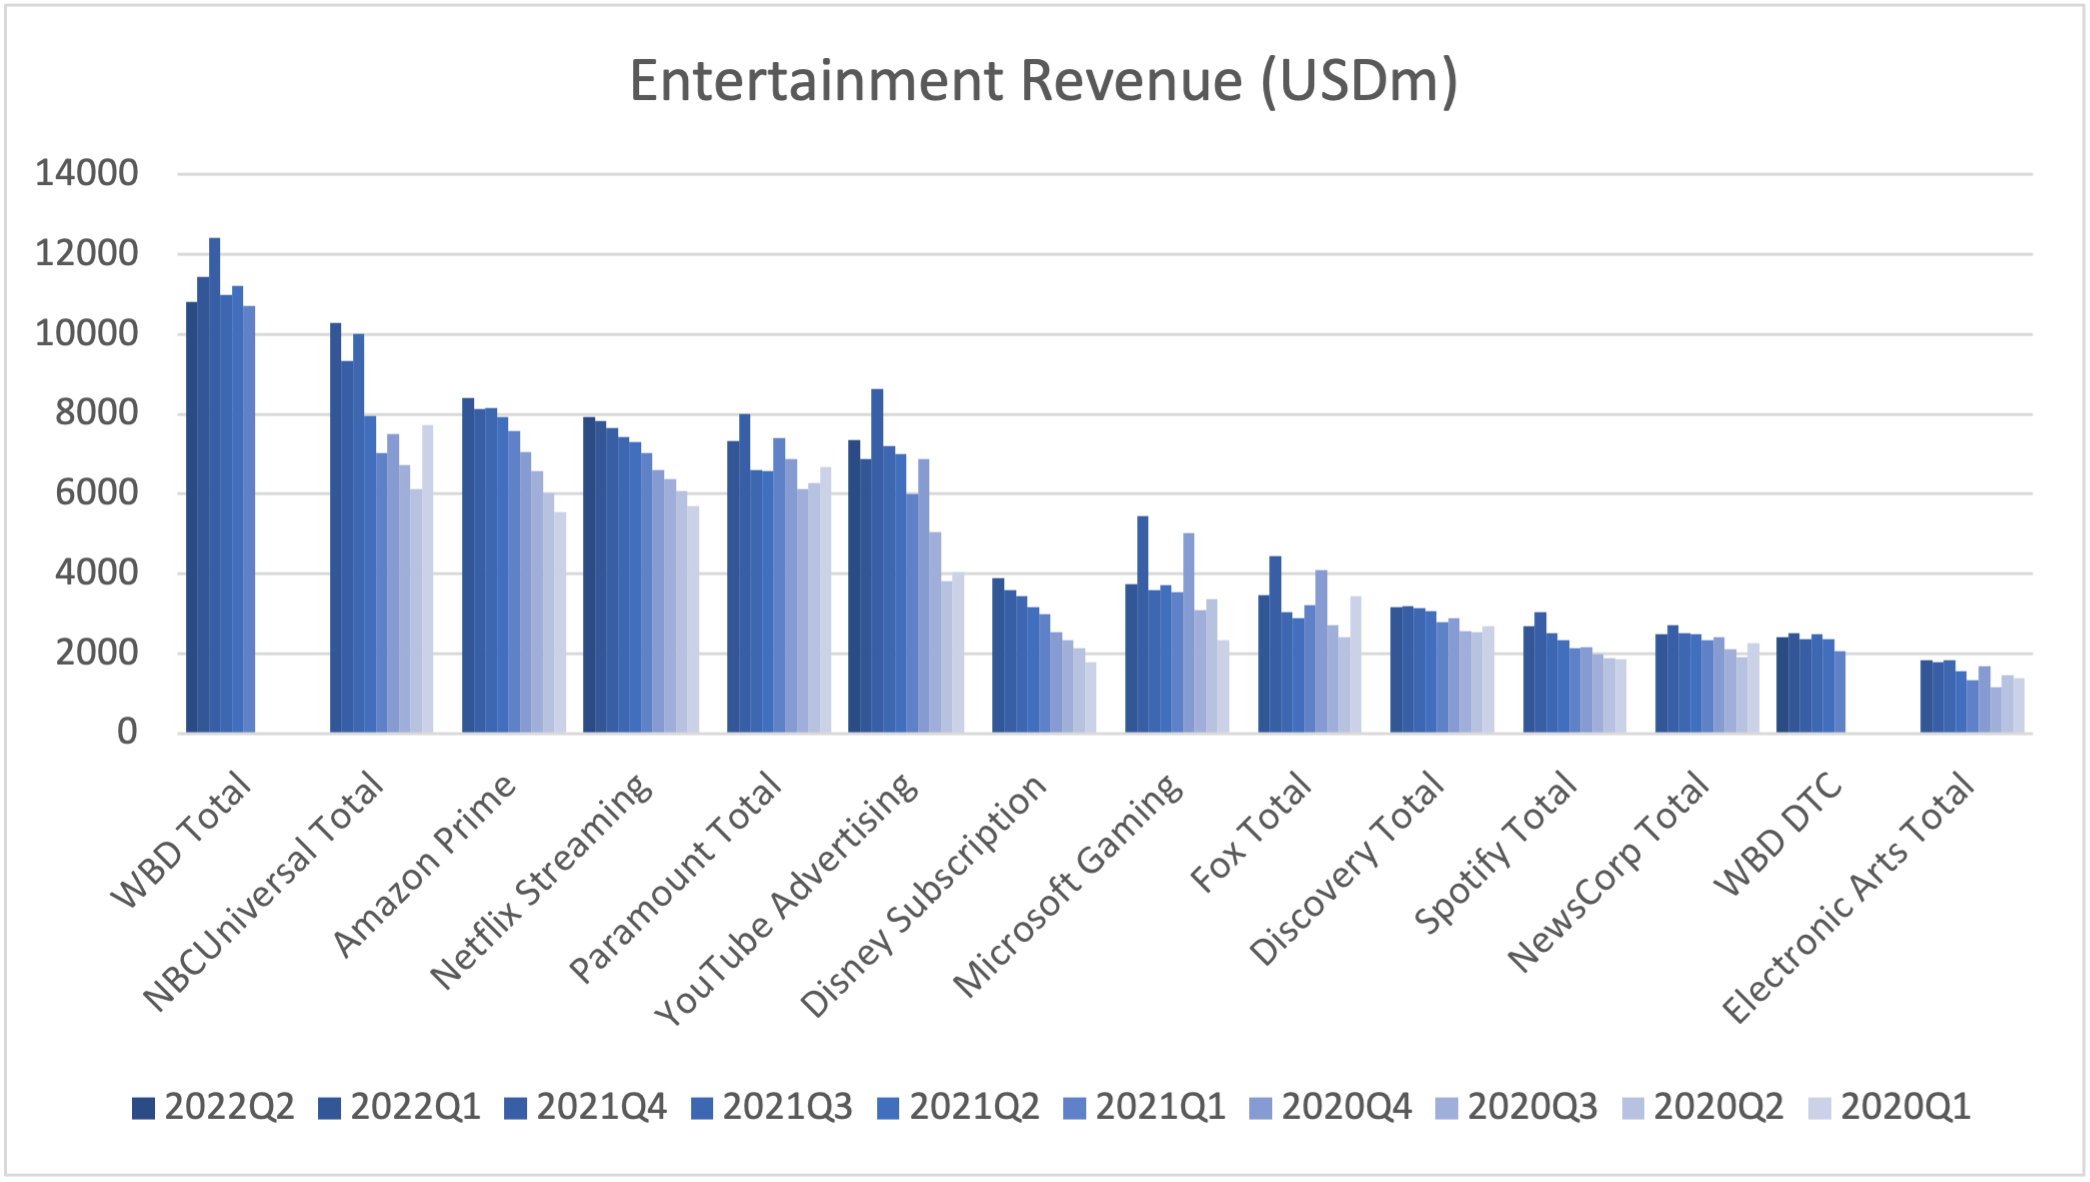Click the 0 y-axis value
Screen dimensions: 2090x1182
(127, 732)
